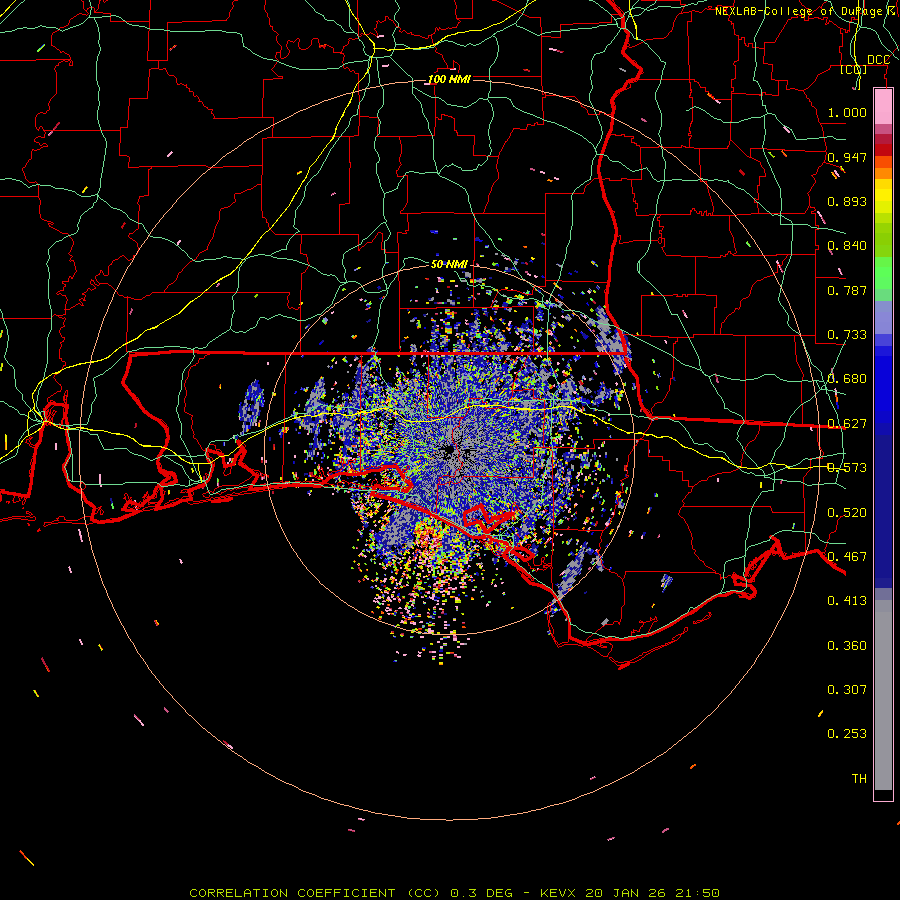The image size is (900, 900).
Task: Select the 0.467 scale value
Action: (847, 556)
